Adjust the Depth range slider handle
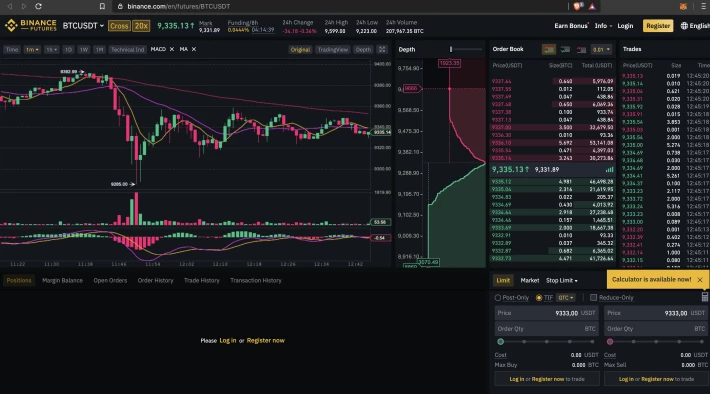 (451, 49)
